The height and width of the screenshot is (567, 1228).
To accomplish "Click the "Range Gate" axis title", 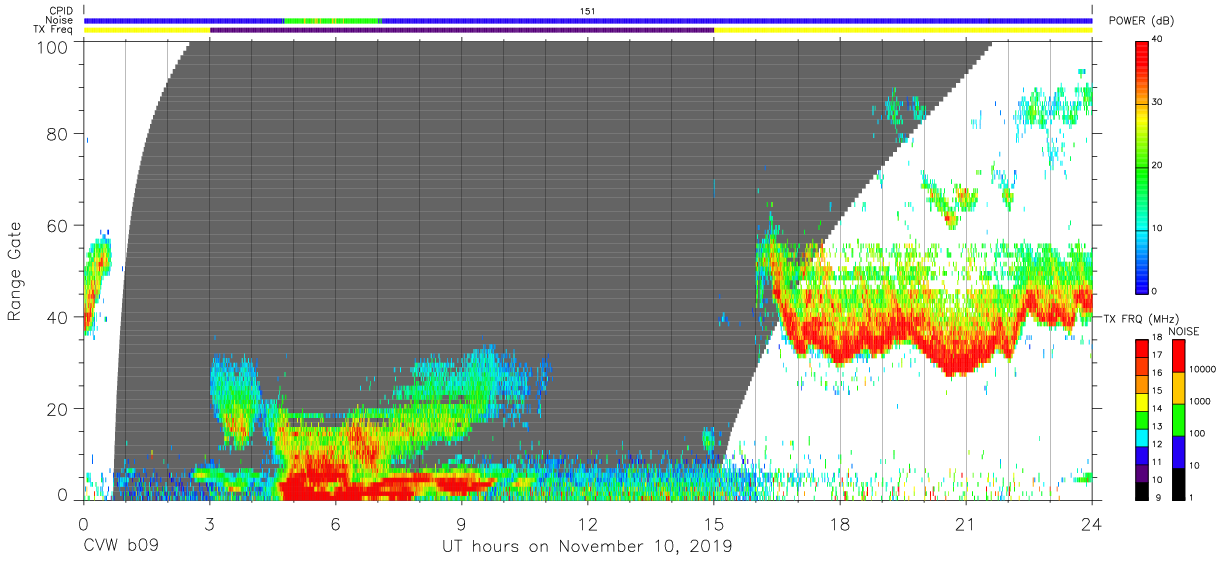I will [x=15, y=272].
